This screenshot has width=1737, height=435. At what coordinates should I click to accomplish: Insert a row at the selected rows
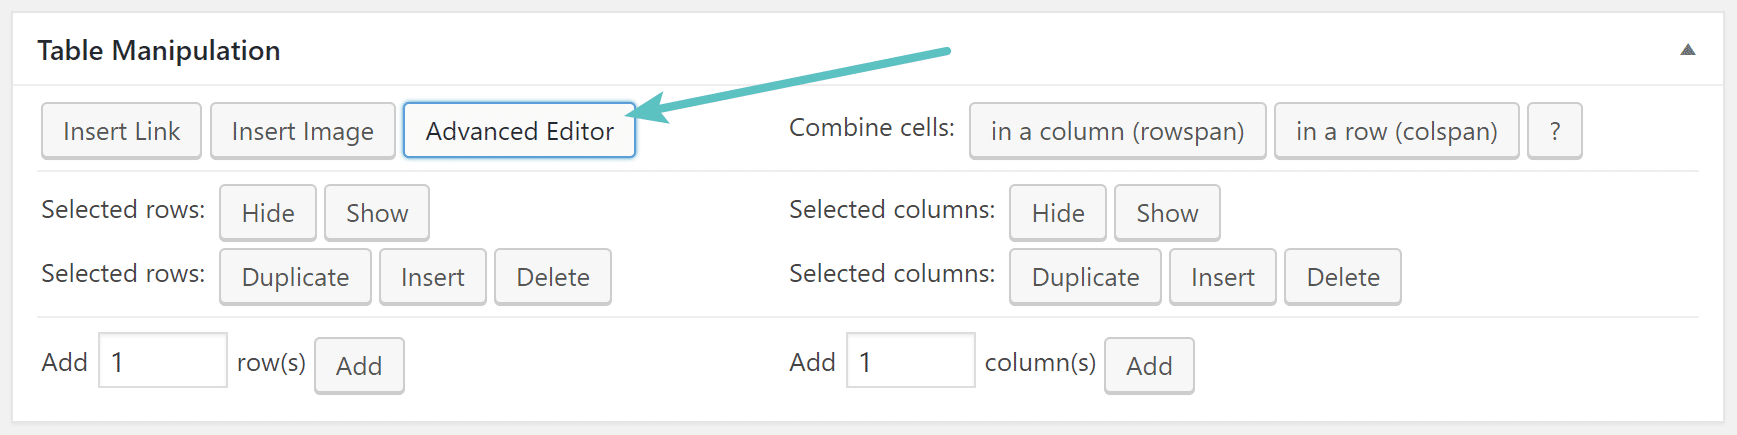pos(432,277)
